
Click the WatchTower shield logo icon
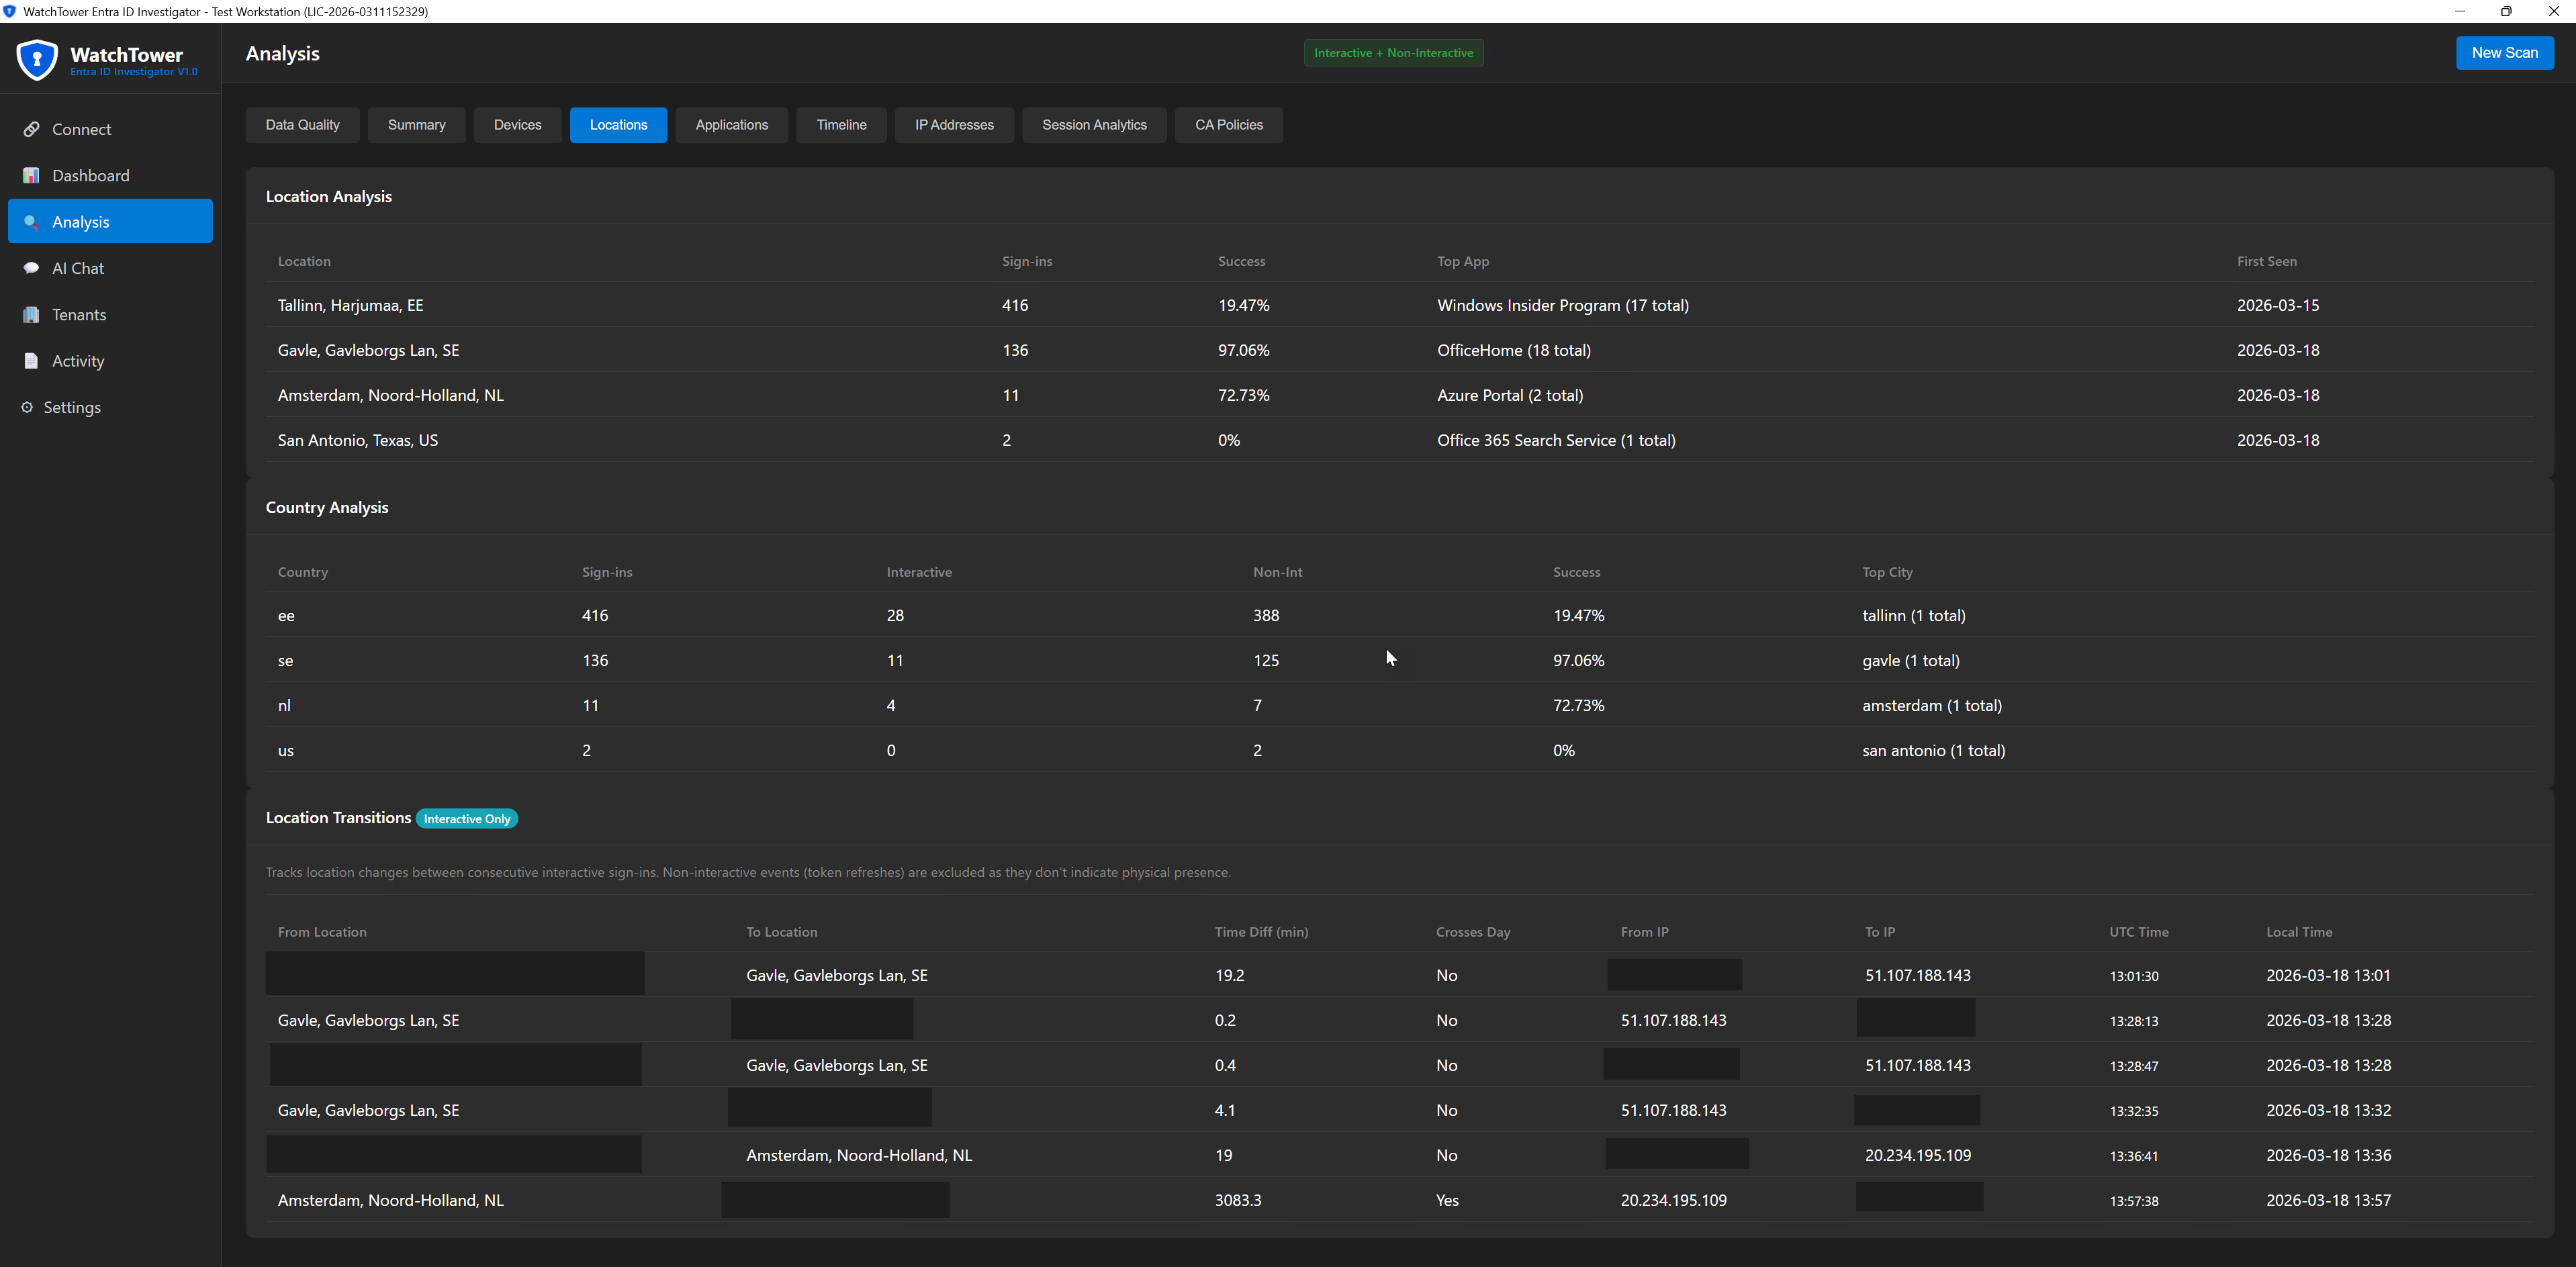tap(37, 60)
